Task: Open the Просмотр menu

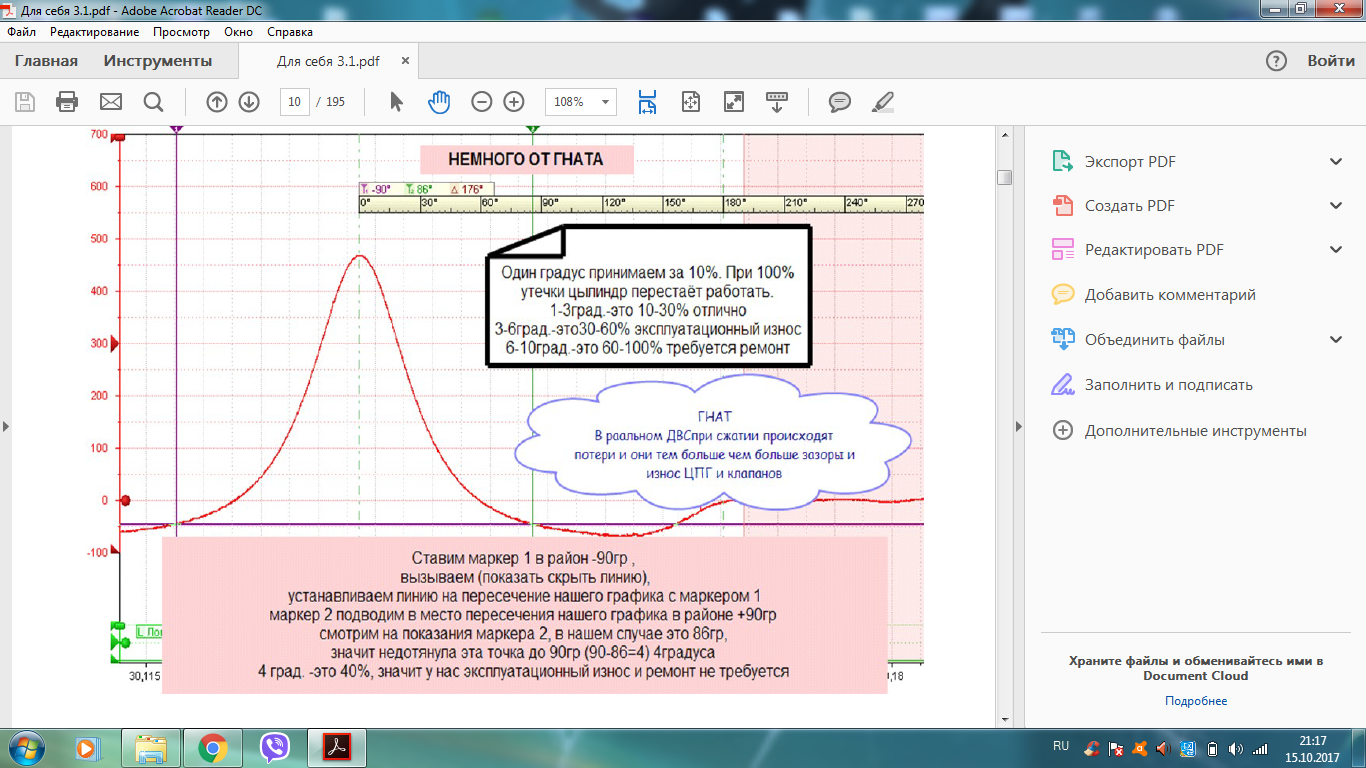Action: pyautogui.click(x=181, y=32)
